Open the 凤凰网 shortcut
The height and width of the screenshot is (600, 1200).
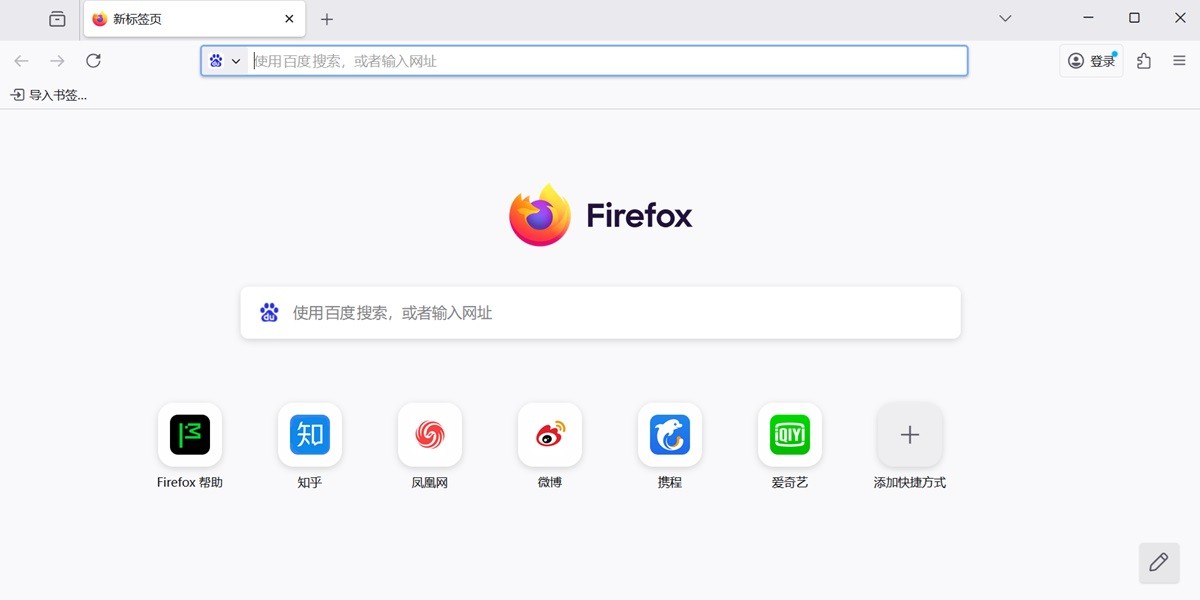click(x=430, y=435)
